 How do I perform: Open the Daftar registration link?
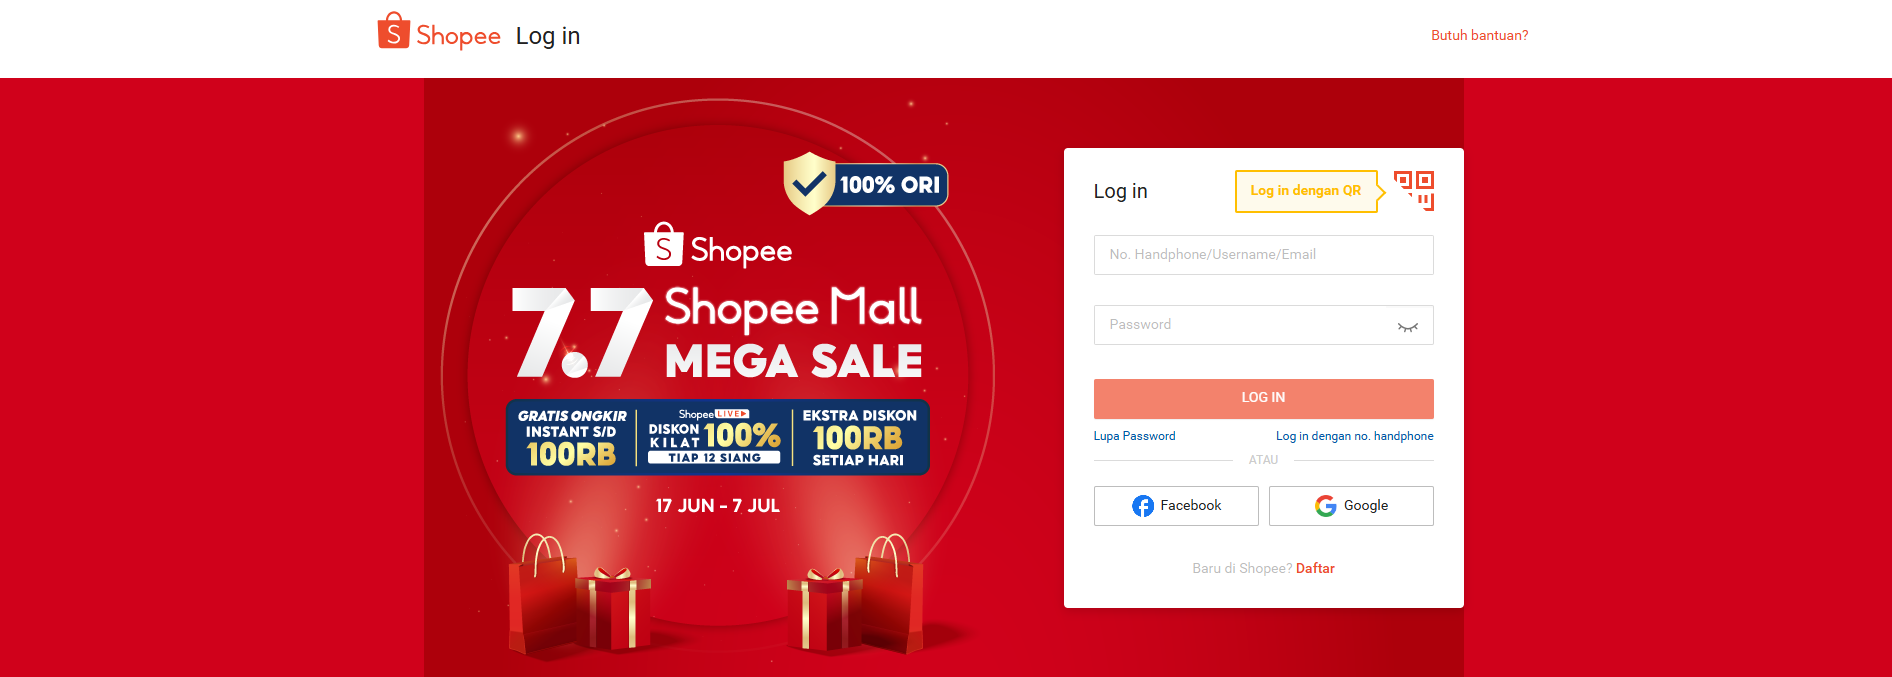tap(1315, 568)
